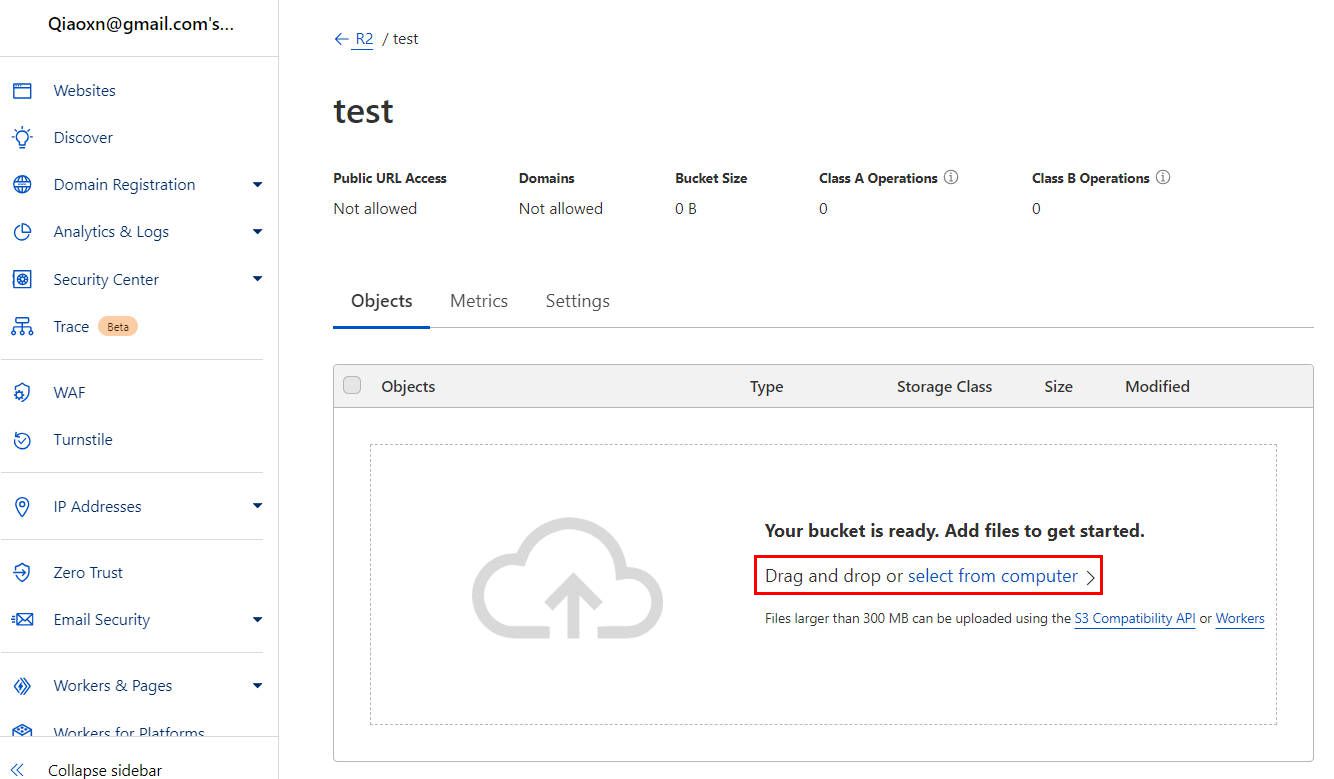Click the Class B Operations info icon
1334x779 pixels.
coord(1163,177)
